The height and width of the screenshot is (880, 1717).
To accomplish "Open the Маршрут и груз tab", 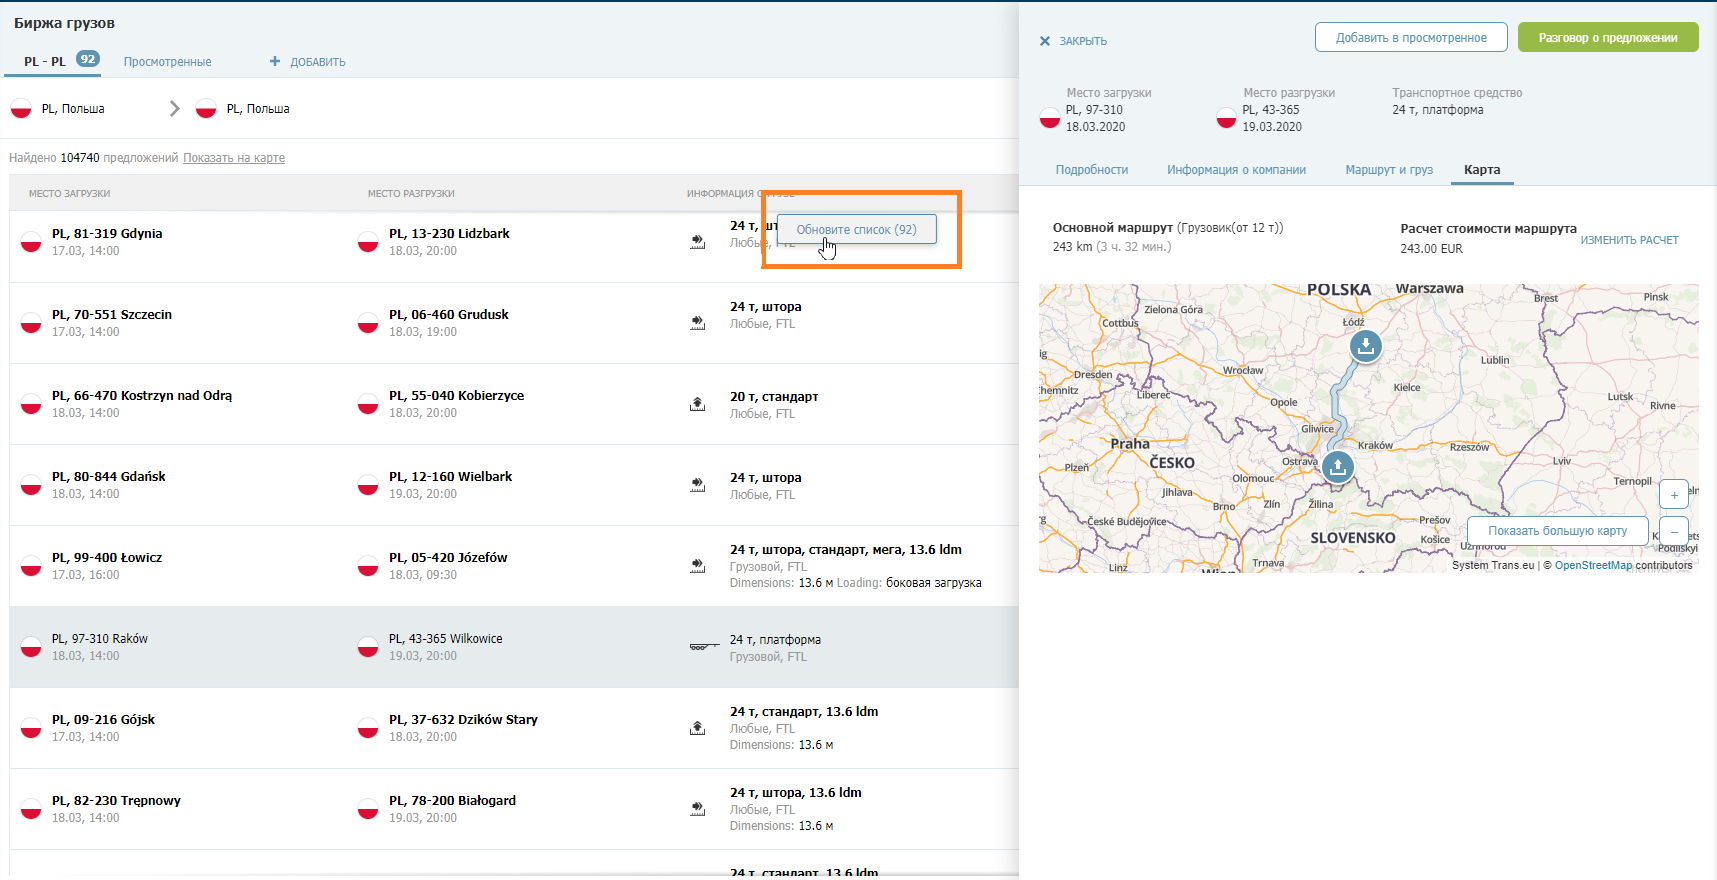I will [x=1389, y=170].
